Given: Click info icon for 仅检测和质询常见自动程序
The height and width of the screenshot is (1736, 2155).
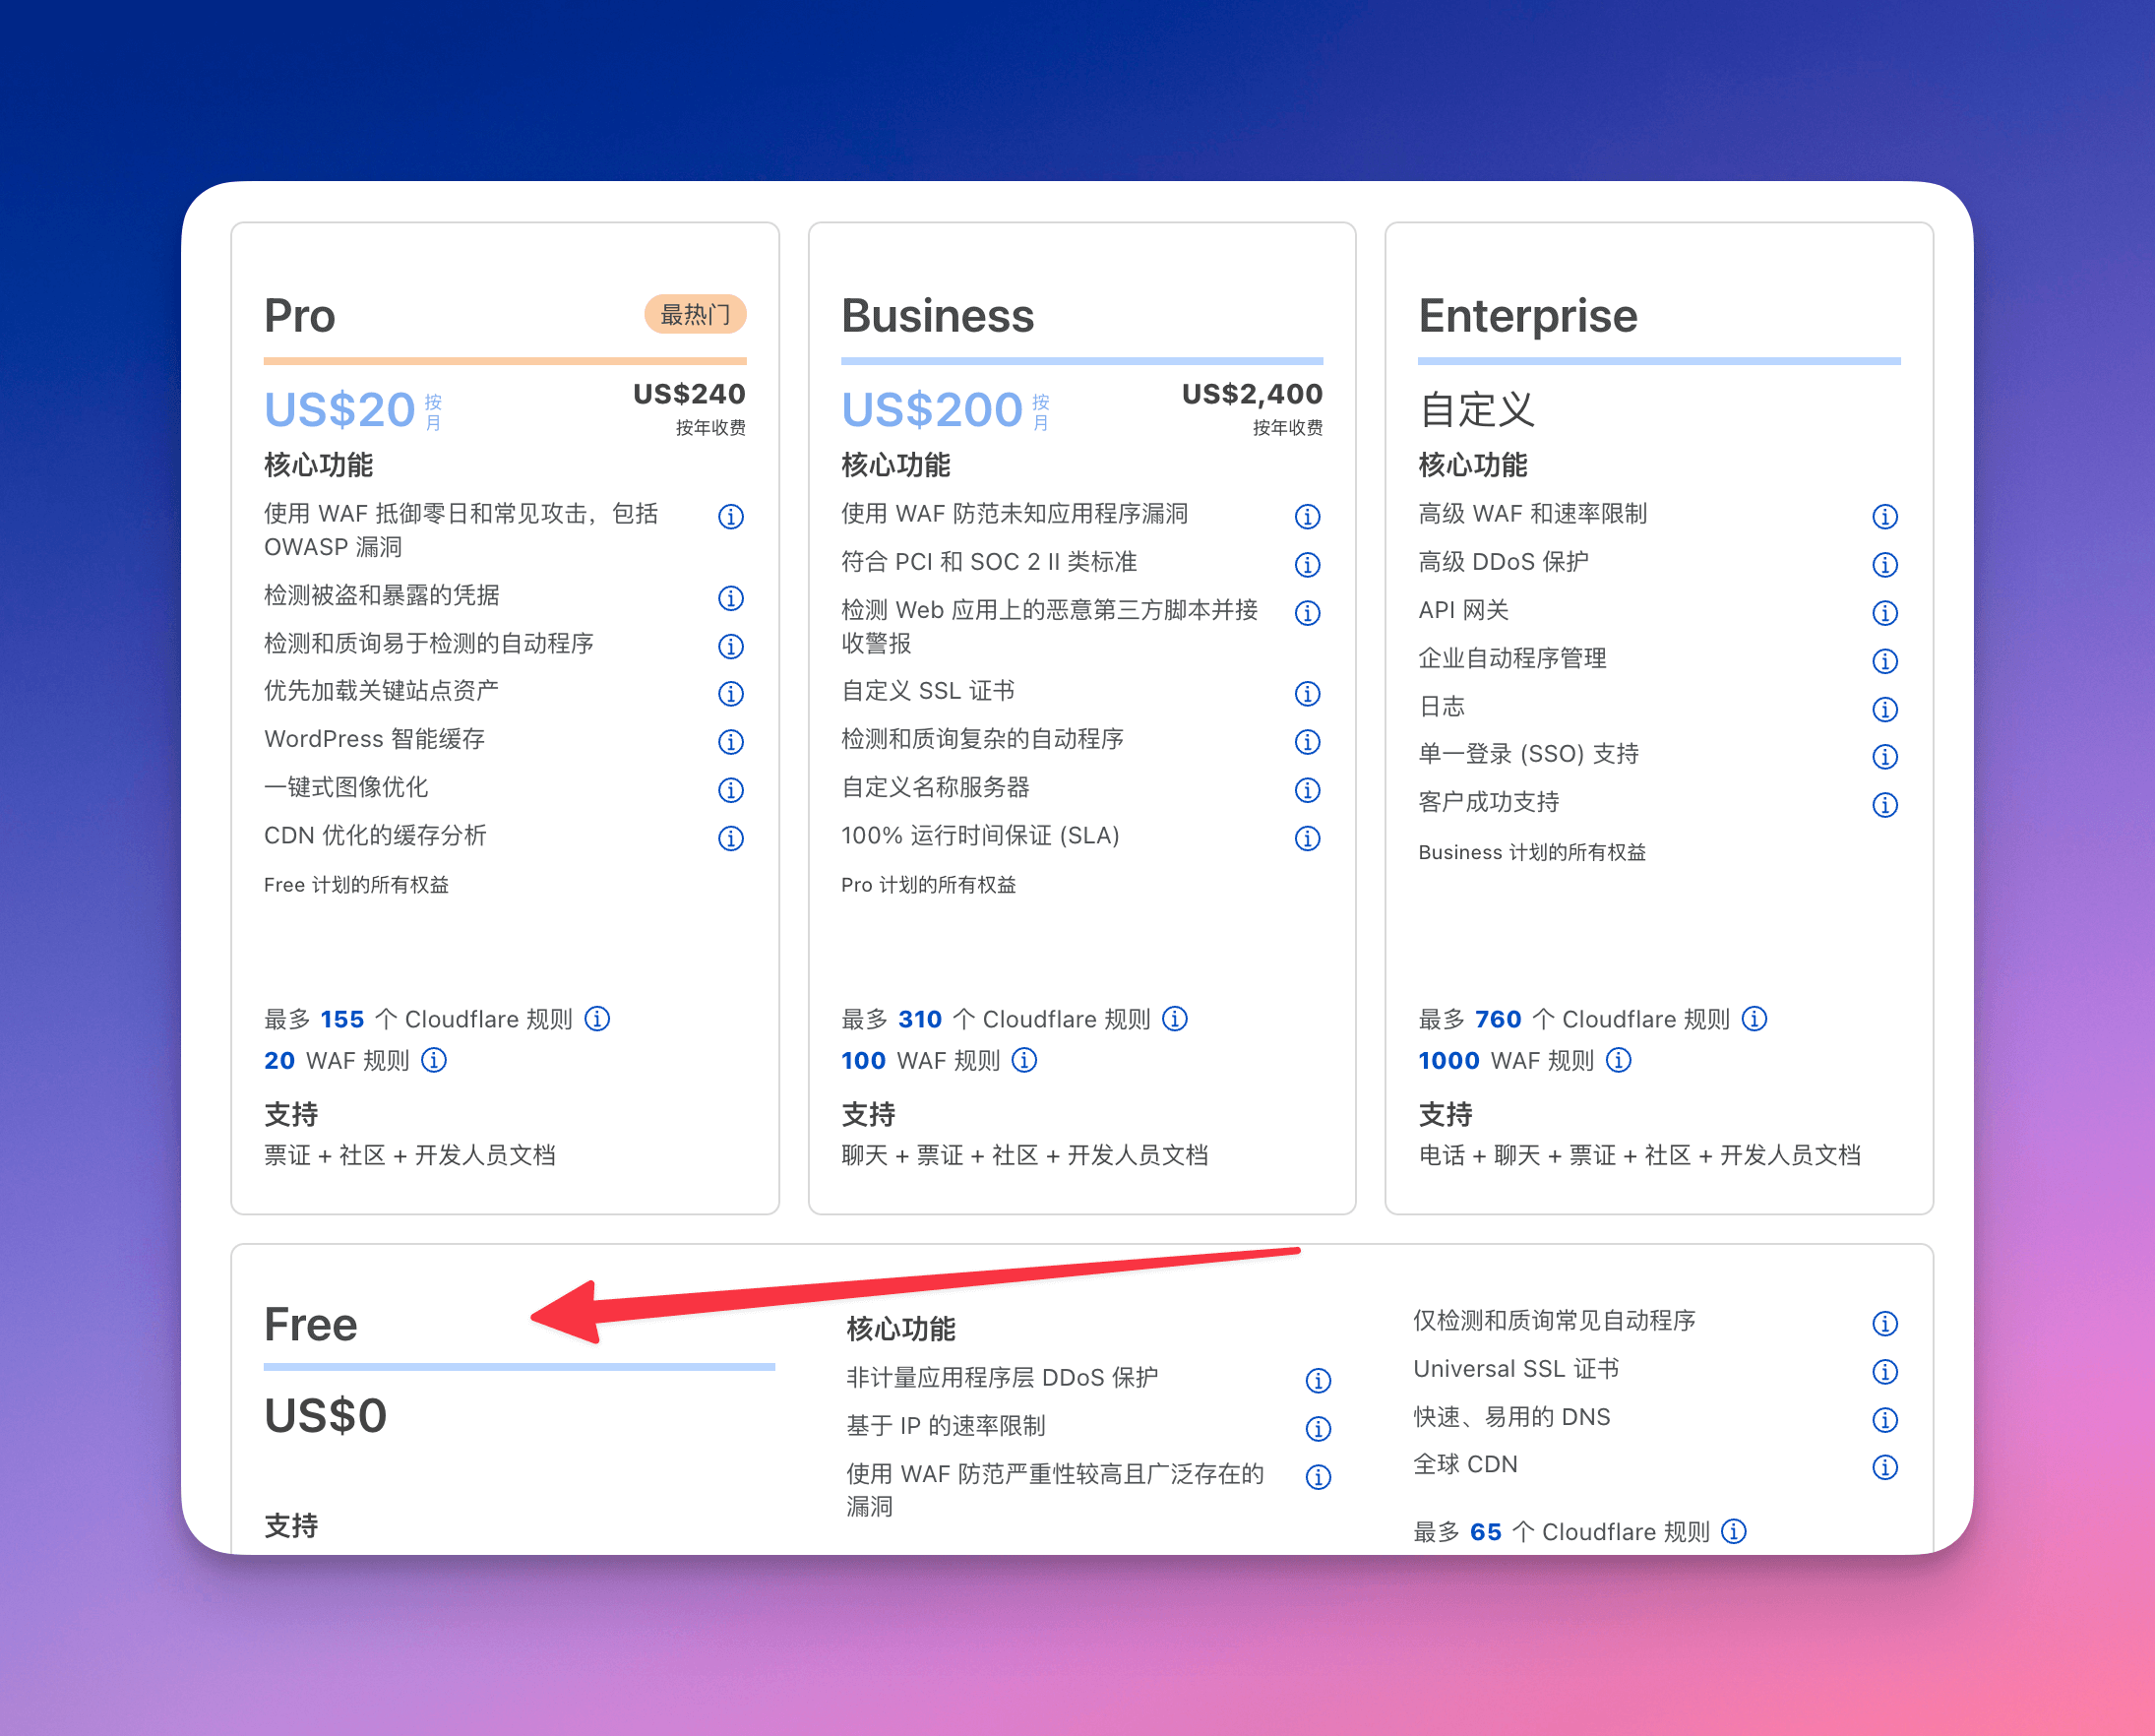Looking at the screenshot, I should pyautogui.click(x=1884, y=1323).
